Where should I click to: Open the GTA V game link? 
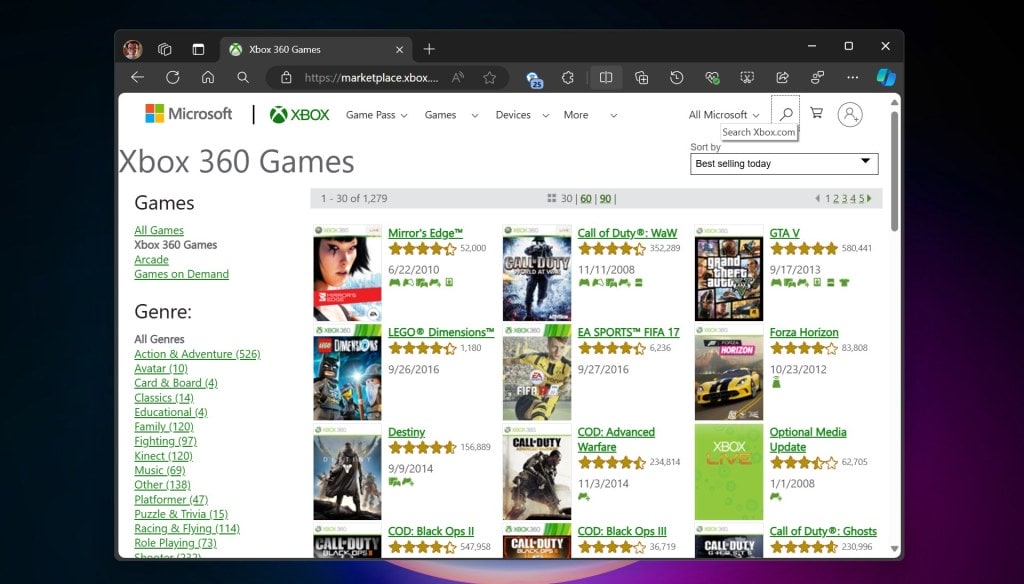tap(784, 233)
